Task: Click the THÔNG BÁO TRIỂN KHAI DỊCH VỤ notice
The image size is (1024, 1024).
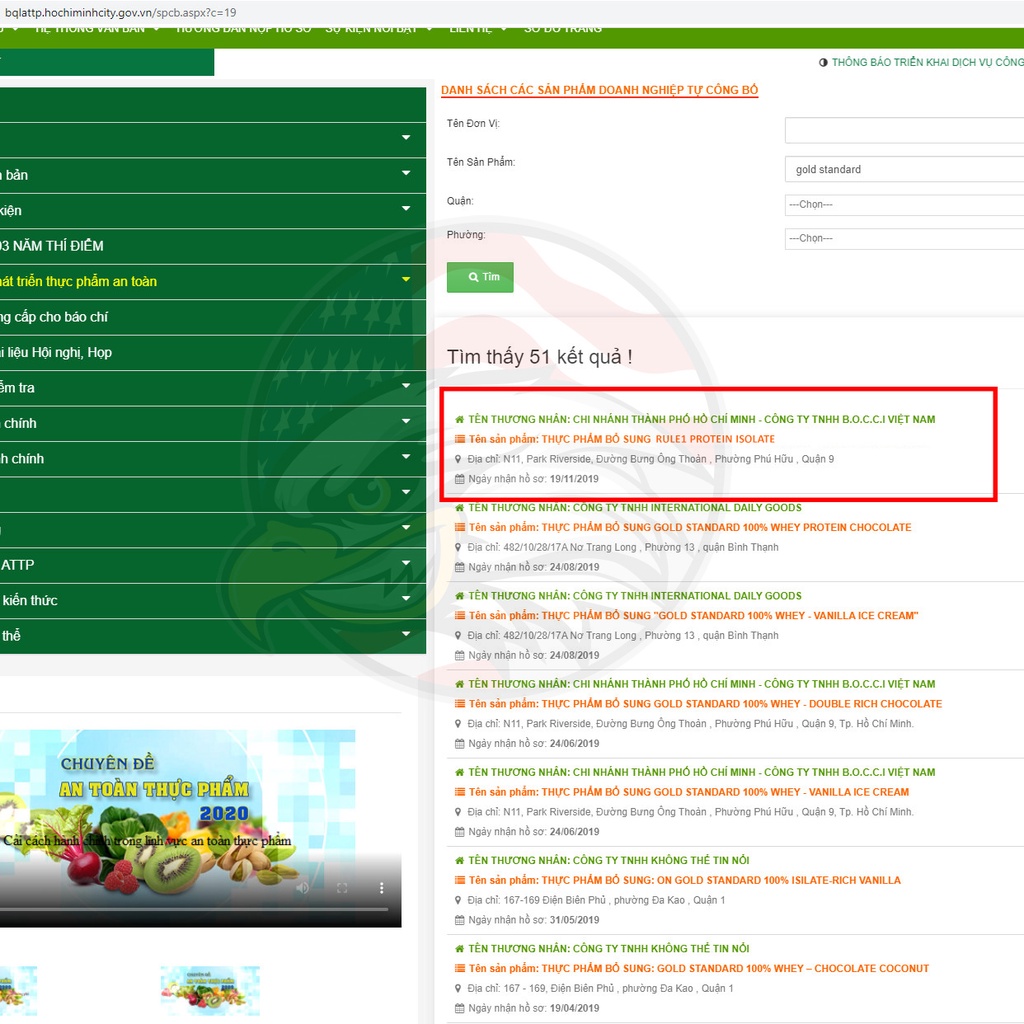Action: [x=927, y=62]
